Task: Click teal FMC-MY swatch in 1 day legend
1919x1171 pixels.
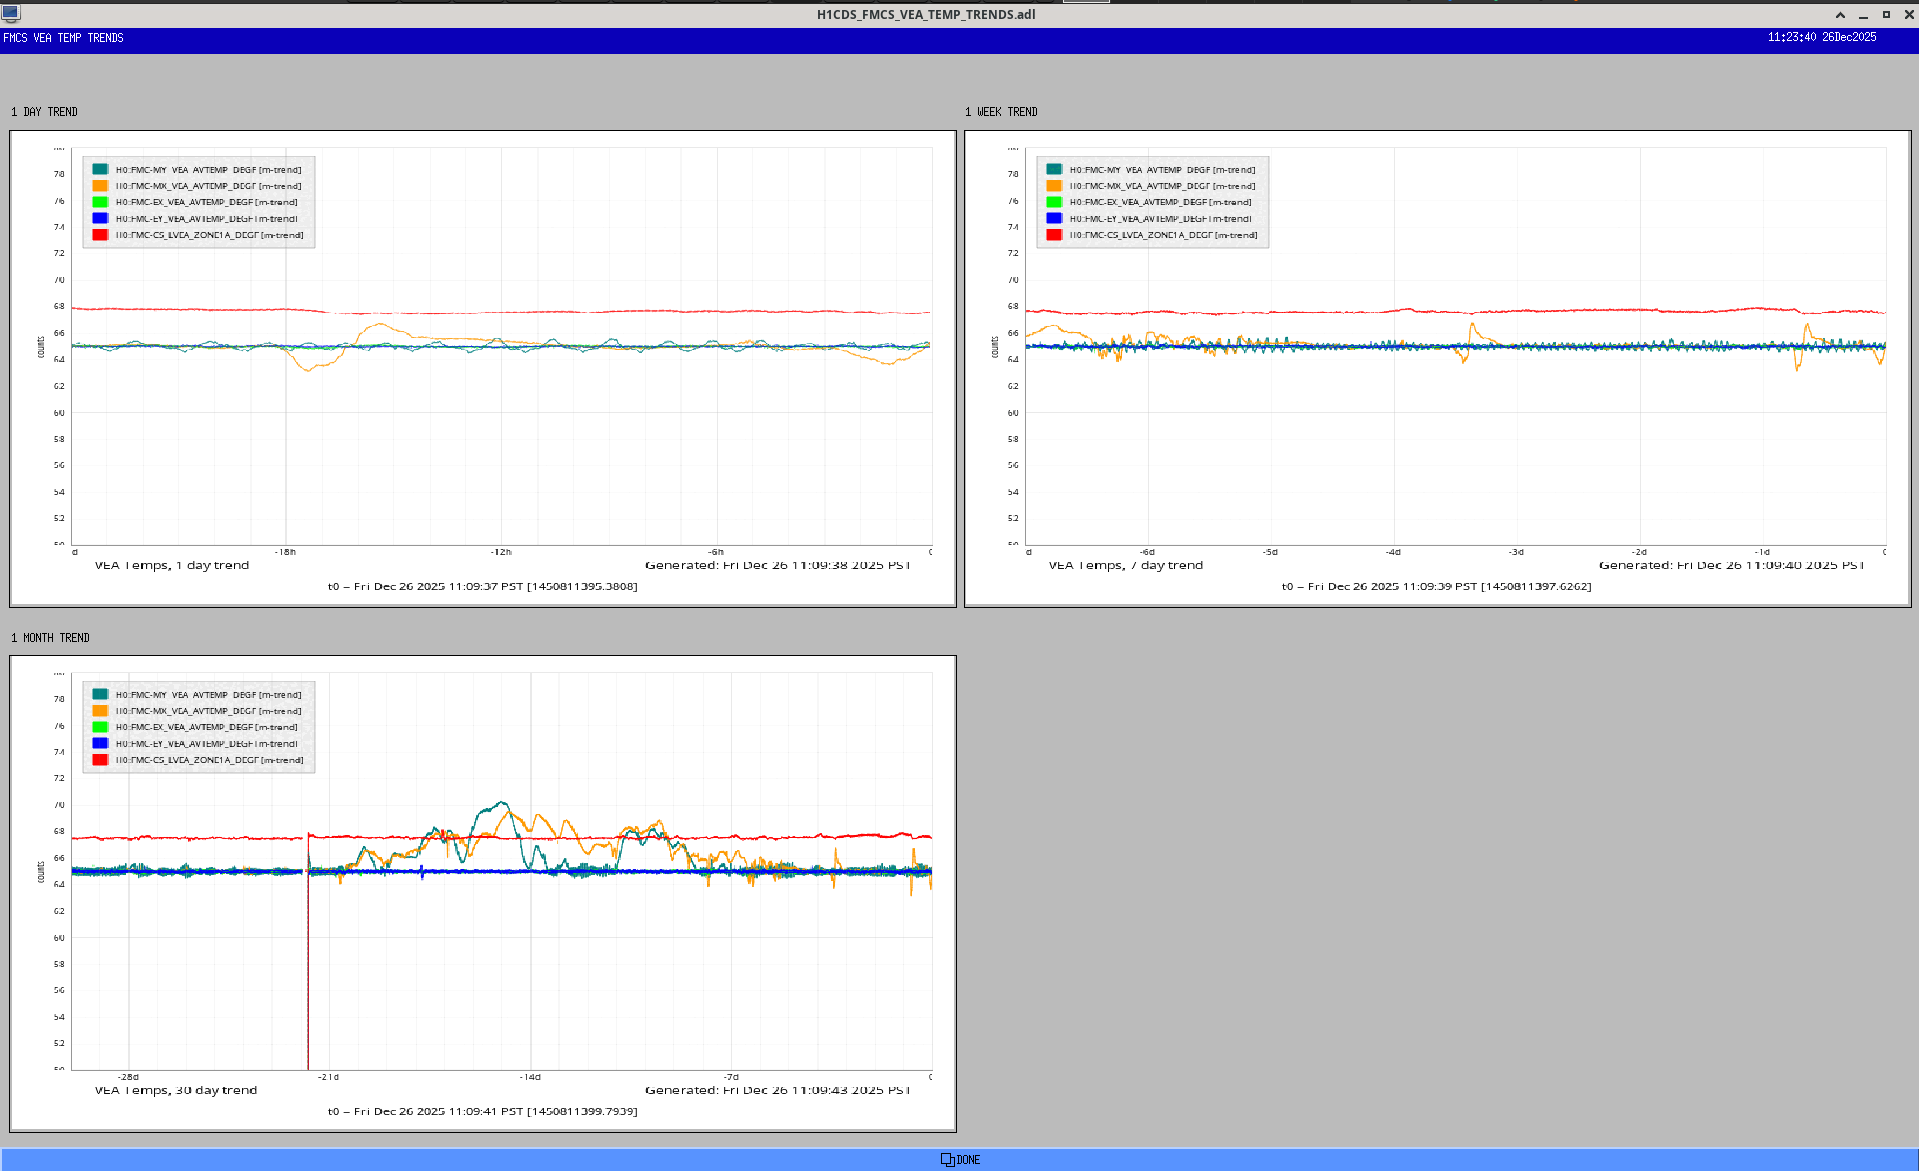Action: [100, 169]
